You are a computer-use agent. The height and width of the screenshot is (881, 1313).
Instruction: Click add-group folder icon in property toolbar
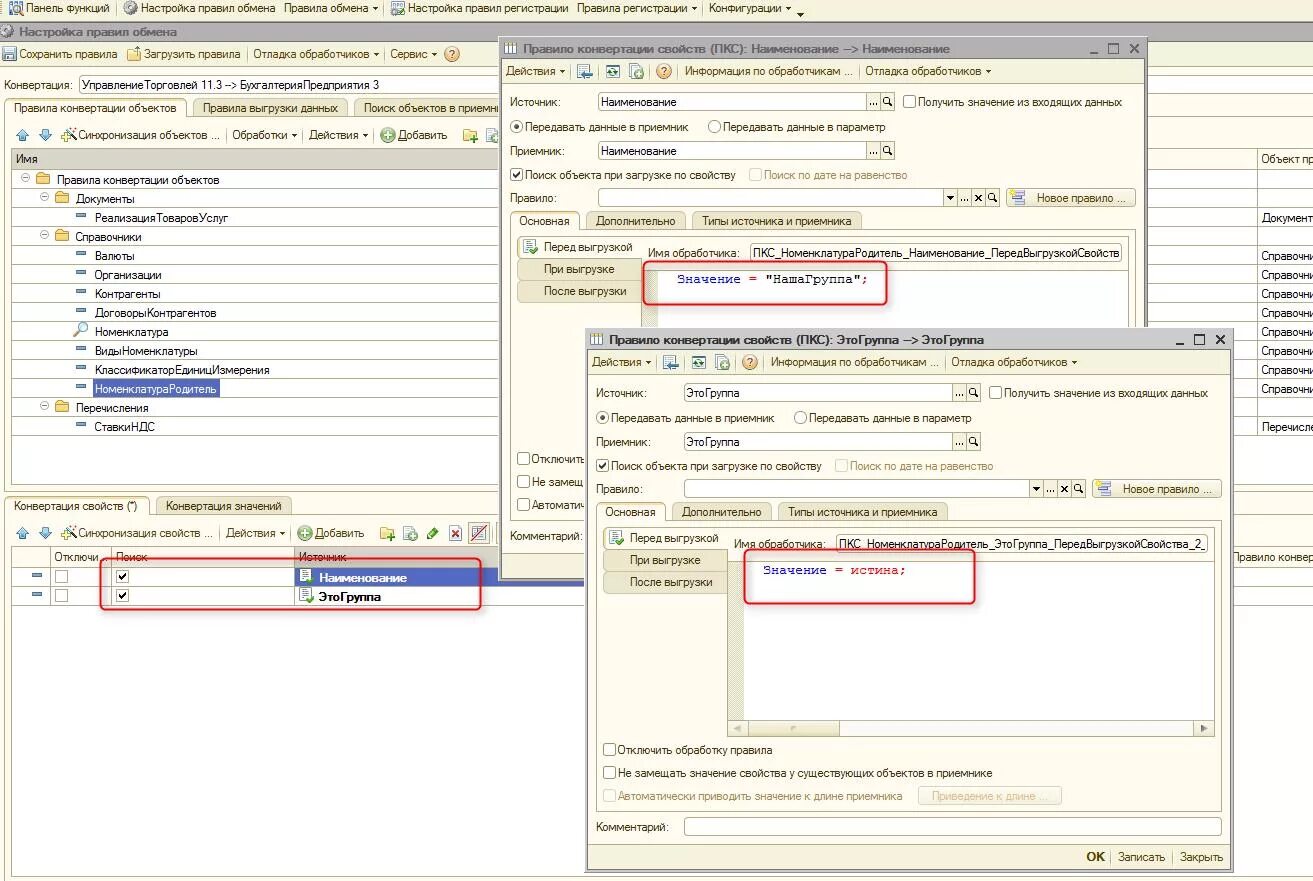pyautogui.click(x=388, y=533)
